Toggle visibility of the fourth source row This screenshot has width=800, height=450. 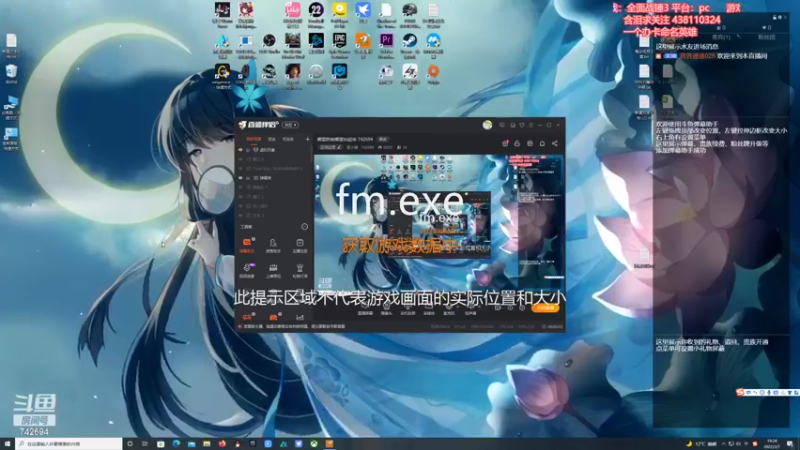[240, 178]
